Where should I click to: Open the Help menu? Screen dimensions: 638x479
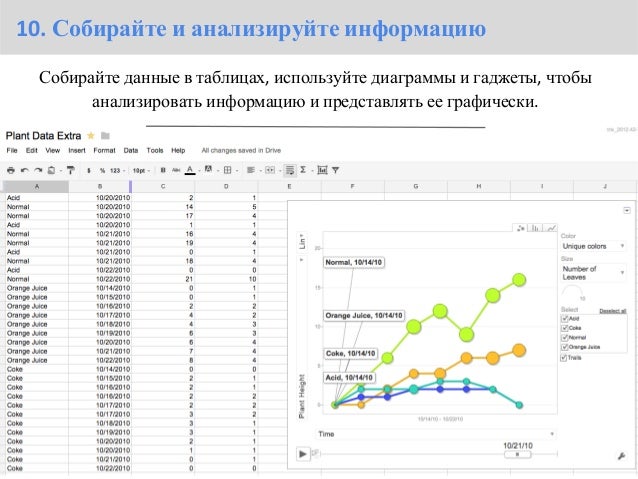pos(178,150)
